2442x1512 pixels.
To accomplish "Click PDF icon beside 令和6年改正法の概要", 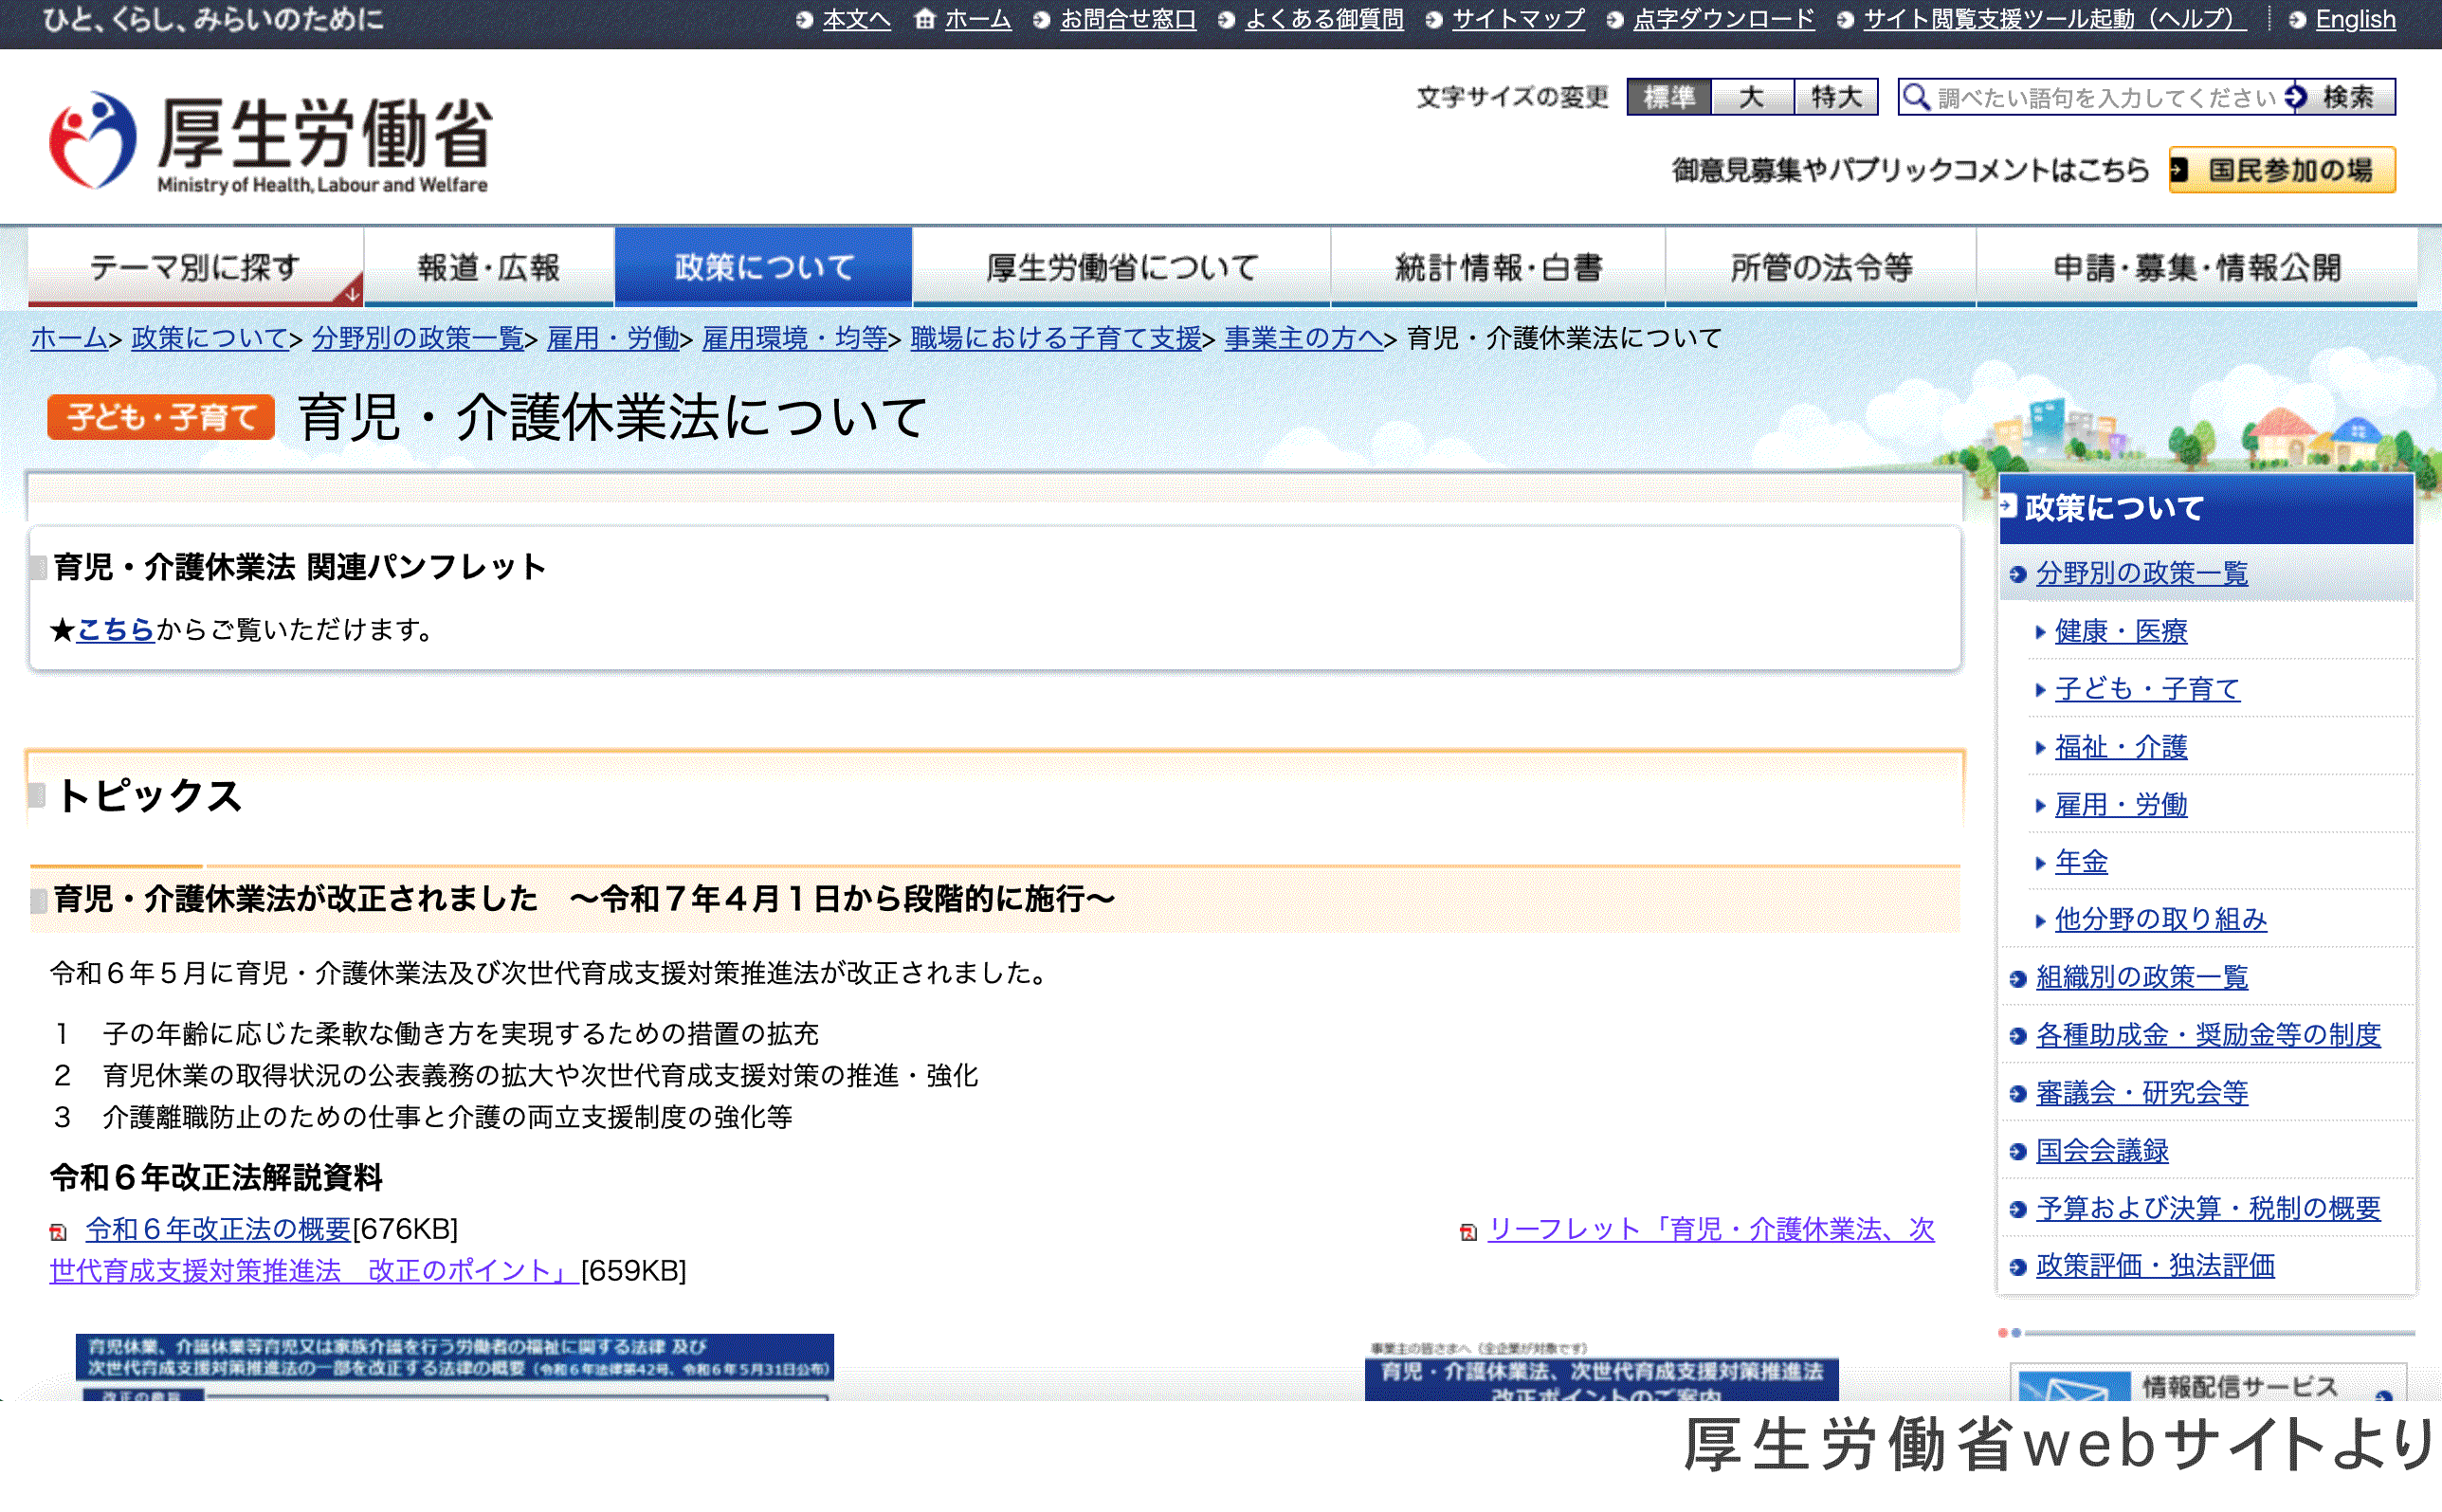I will pyautogui.click(x=59, y=1232).
